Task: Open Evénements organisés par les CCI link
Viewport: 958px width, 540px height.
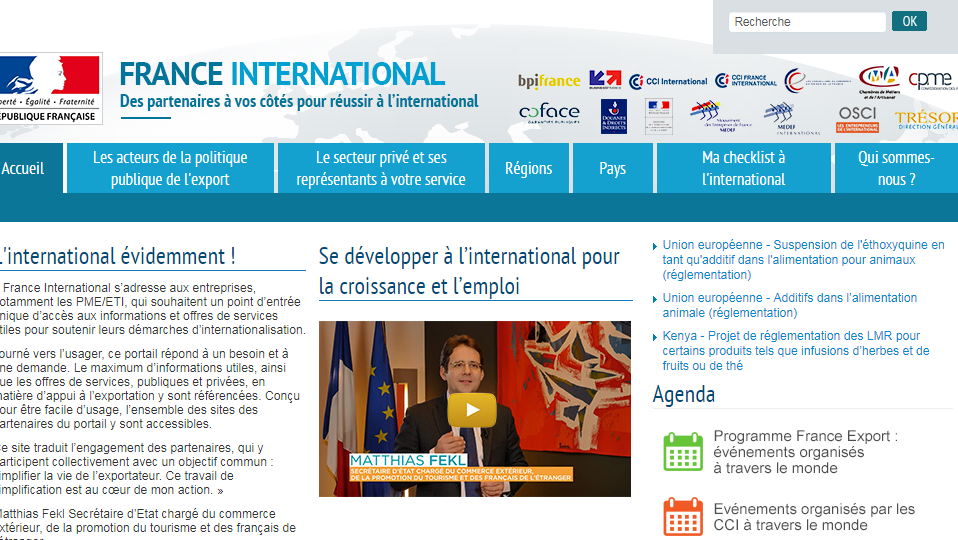Action: pos(814,517)
